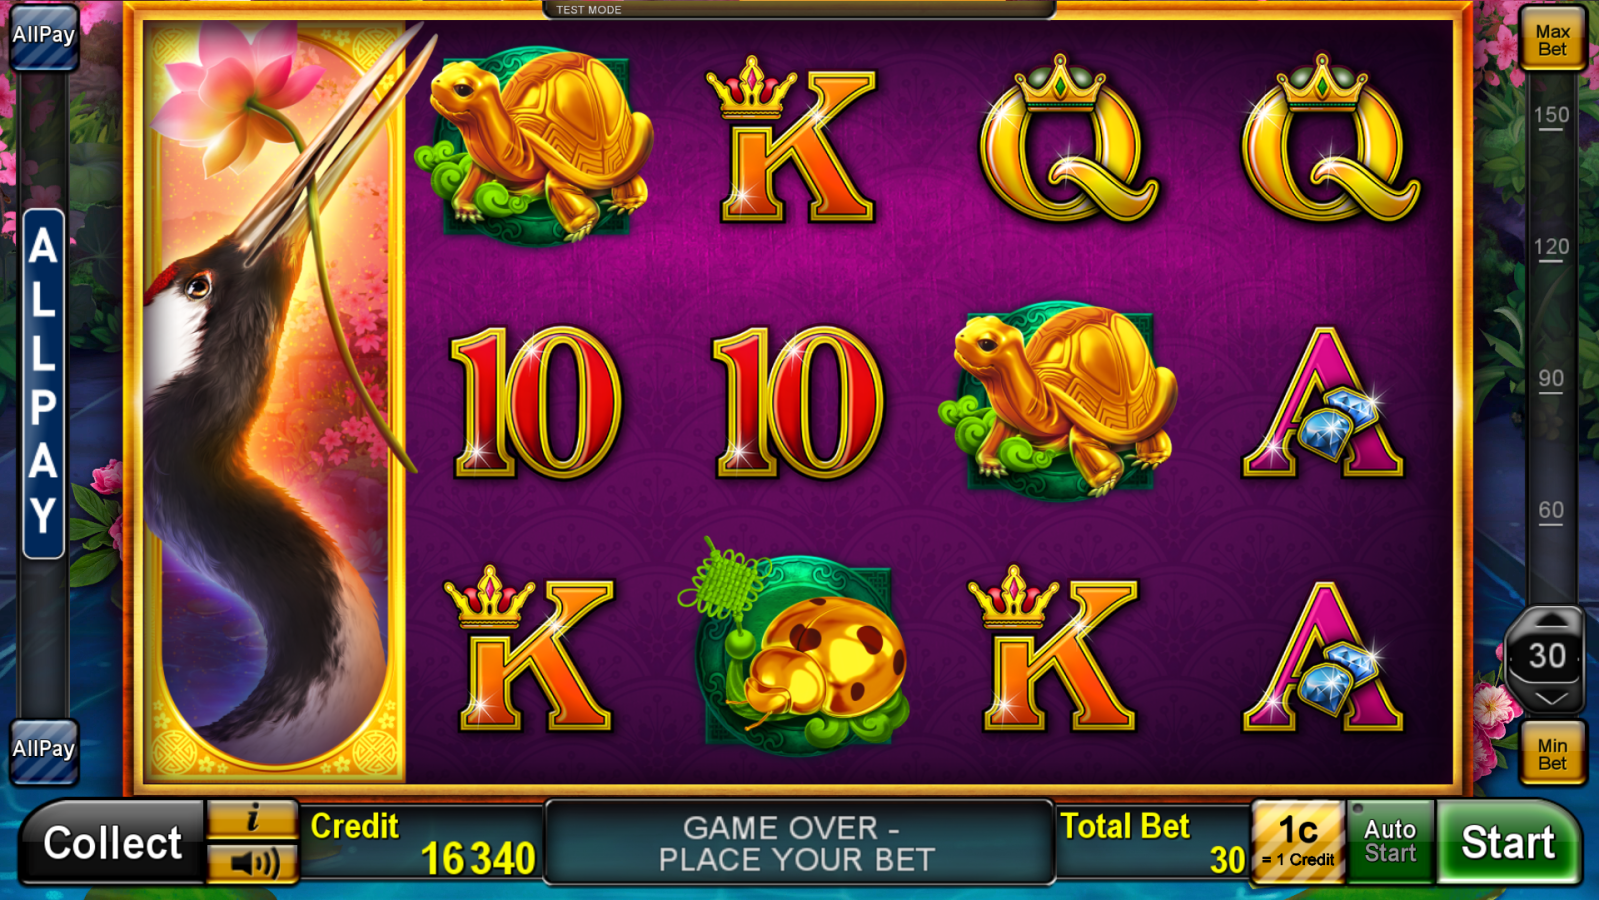Hit the green Start button
Viewport: 1599px width, 900px height.
(1508, 842)
